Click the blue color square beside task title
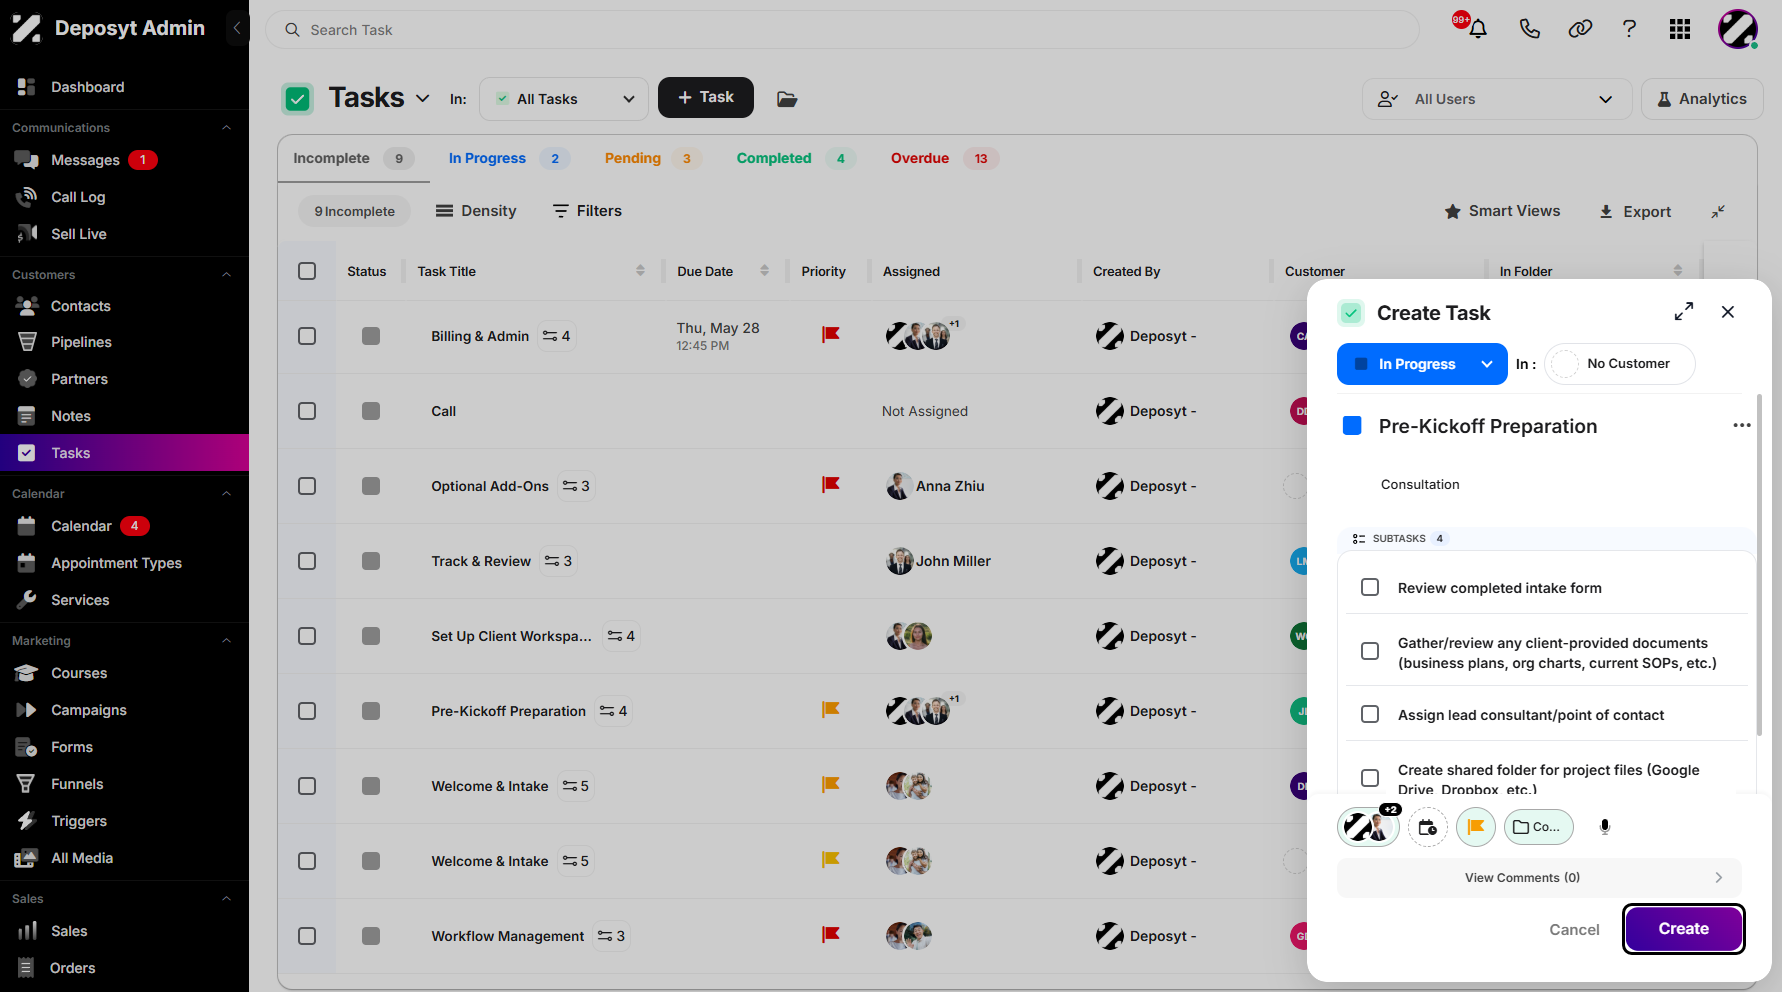 click(x=1352, y=426)
